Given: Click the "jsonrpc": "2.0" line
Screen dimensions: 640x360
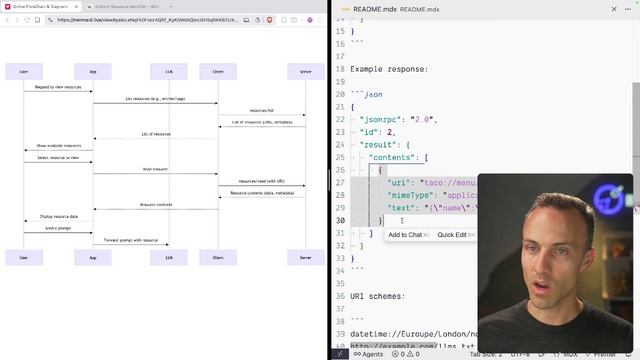Looking at the screenshot, I should 398,120.
